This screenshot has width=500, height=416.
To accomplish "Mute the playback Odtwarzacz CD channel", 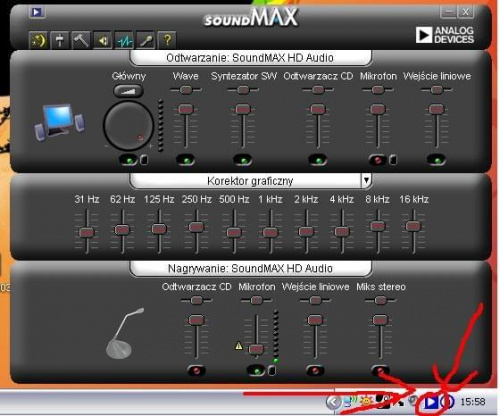I will [x=318, y=161].
